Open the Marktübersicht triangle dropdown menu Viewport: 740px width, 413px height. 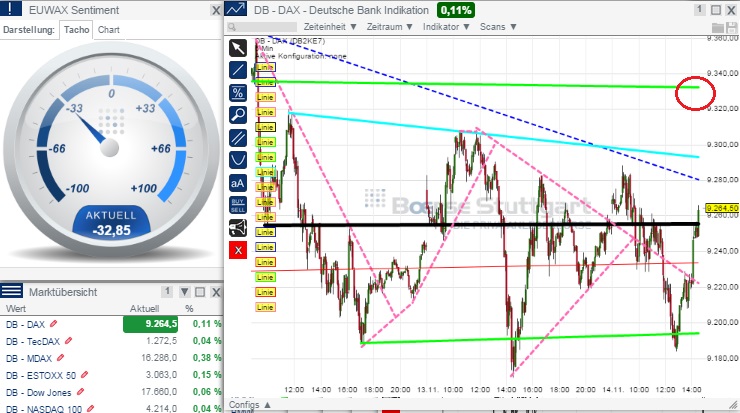[185, 292]
